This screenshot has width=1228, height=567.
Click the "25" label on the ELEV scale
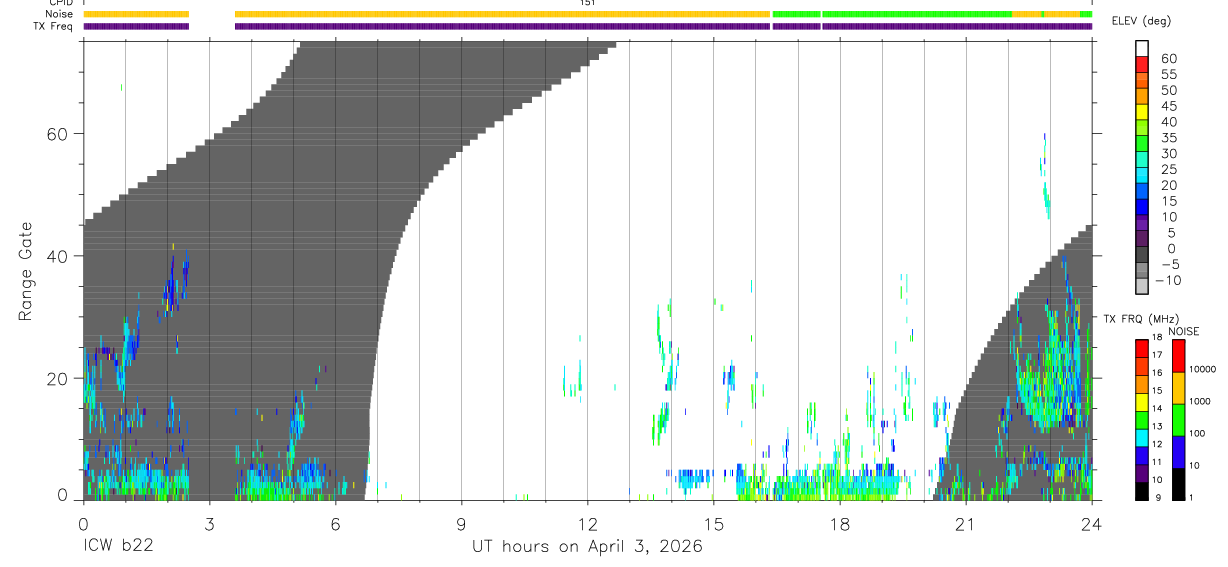coord(1168,170)
